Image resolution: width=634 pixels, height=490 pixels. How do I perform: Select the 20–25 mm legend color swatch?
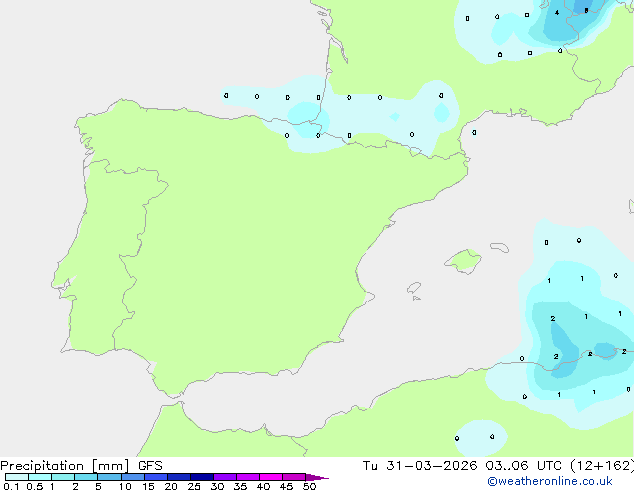179,477
